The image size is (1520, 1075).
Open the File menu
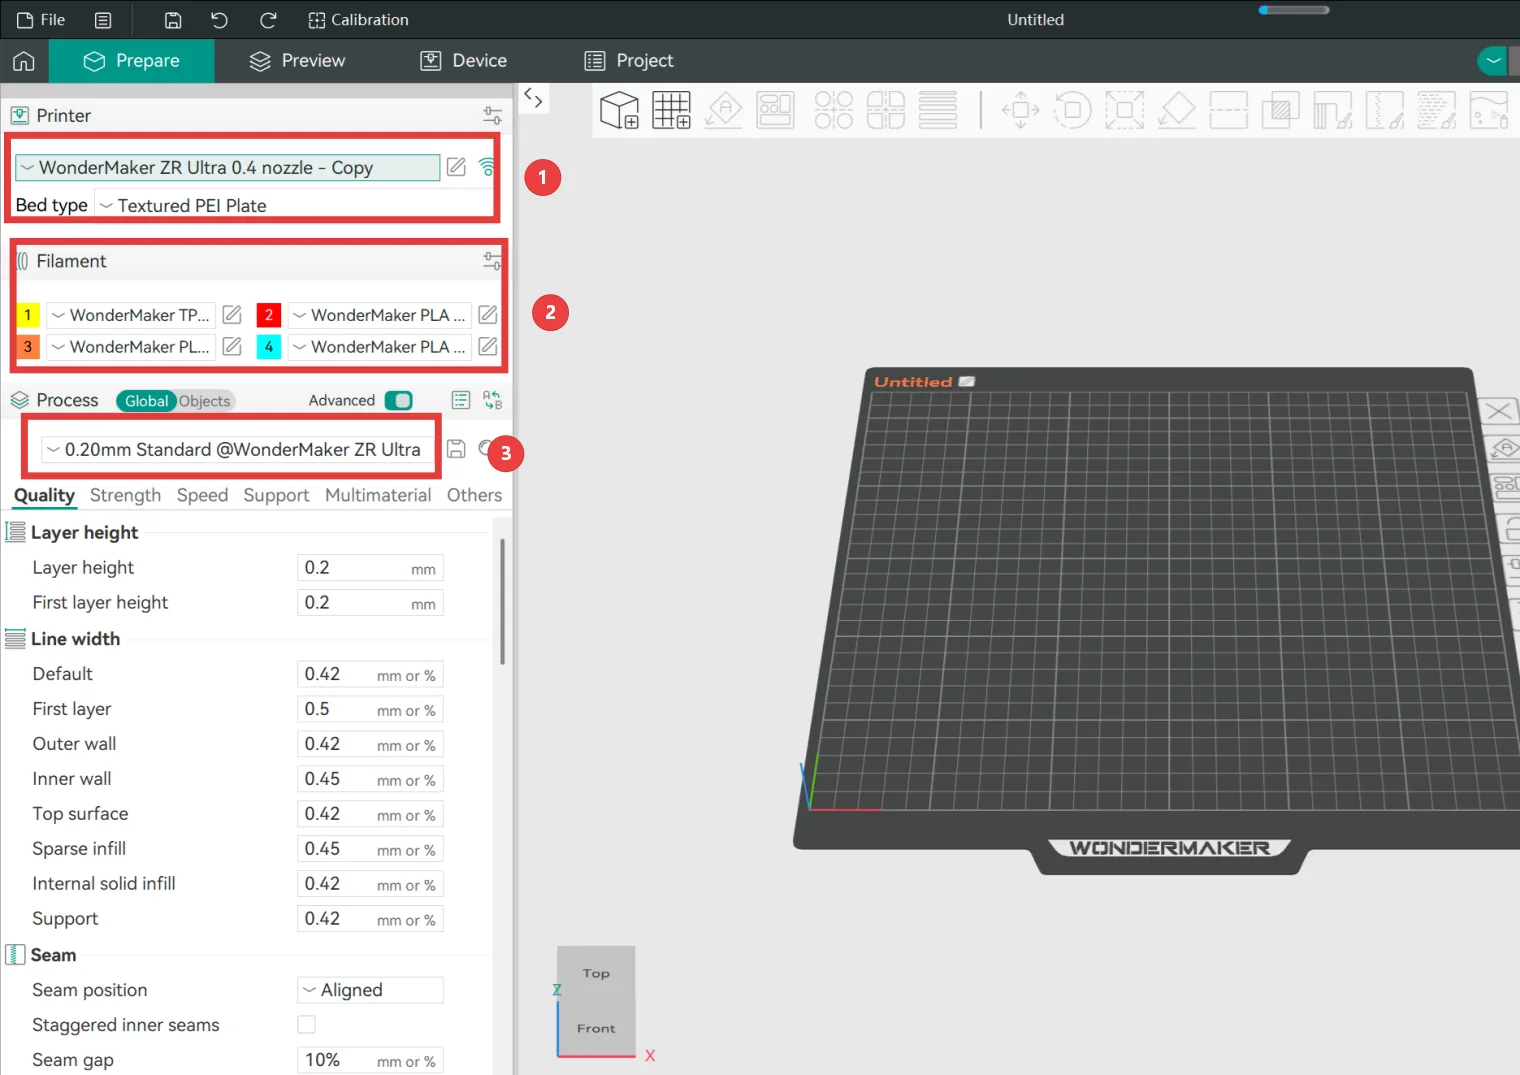41,20
